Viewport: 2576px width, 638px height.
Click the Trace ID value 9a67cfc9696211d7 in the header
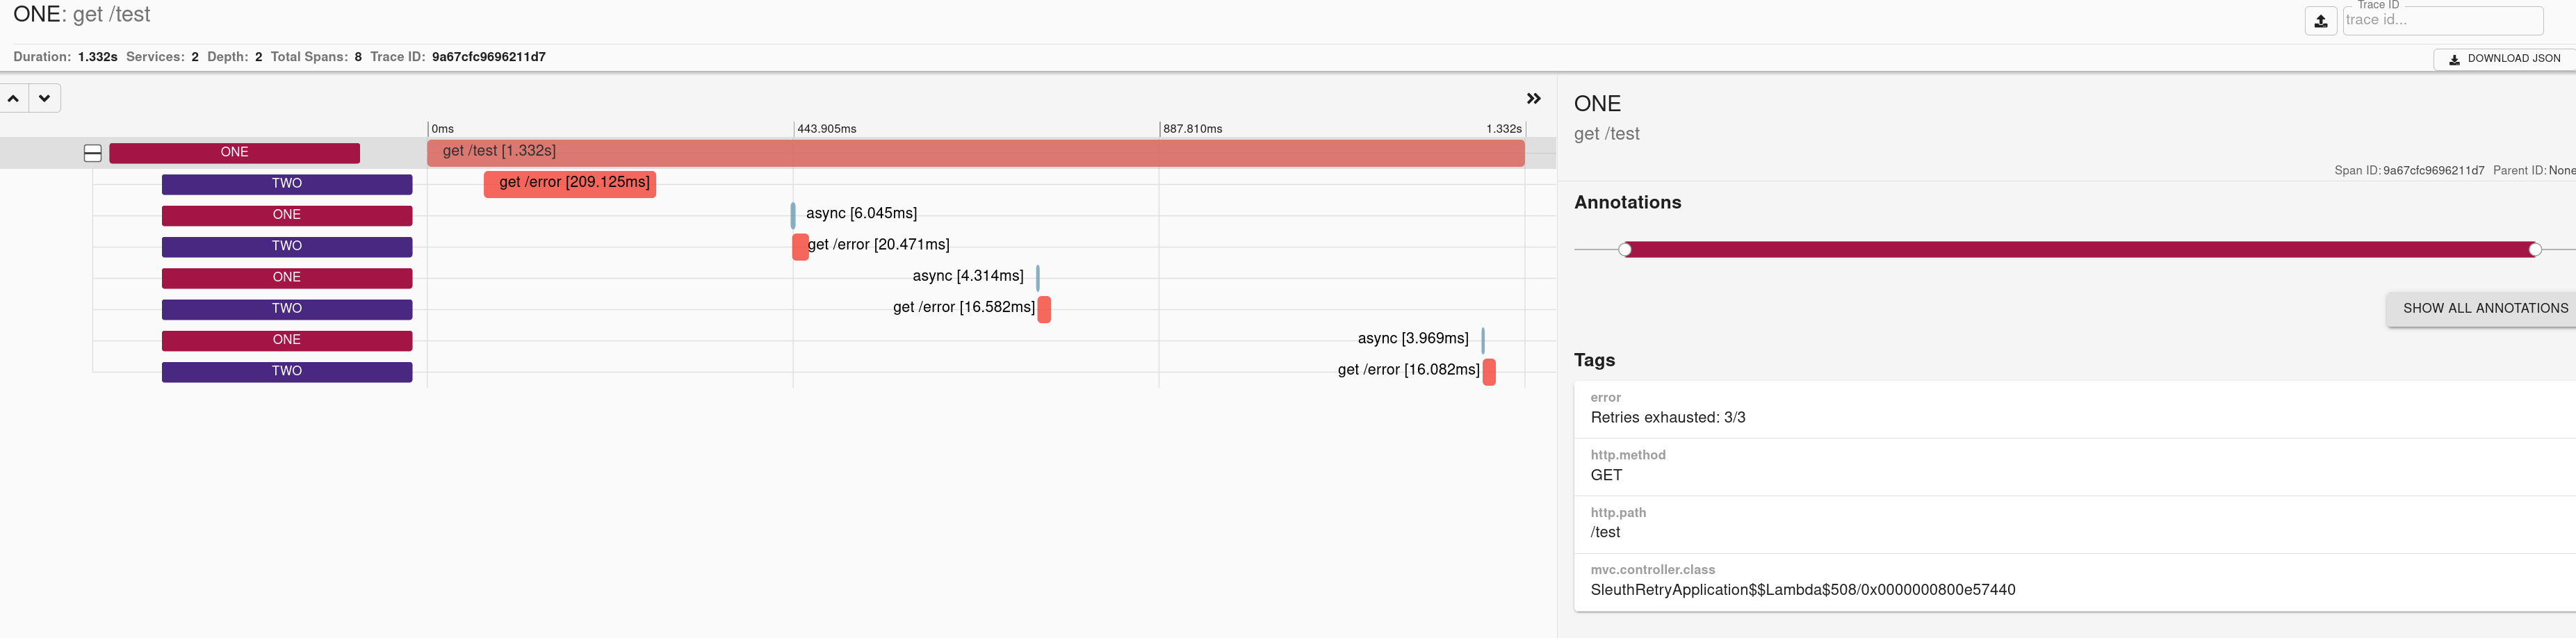point(489,57)
